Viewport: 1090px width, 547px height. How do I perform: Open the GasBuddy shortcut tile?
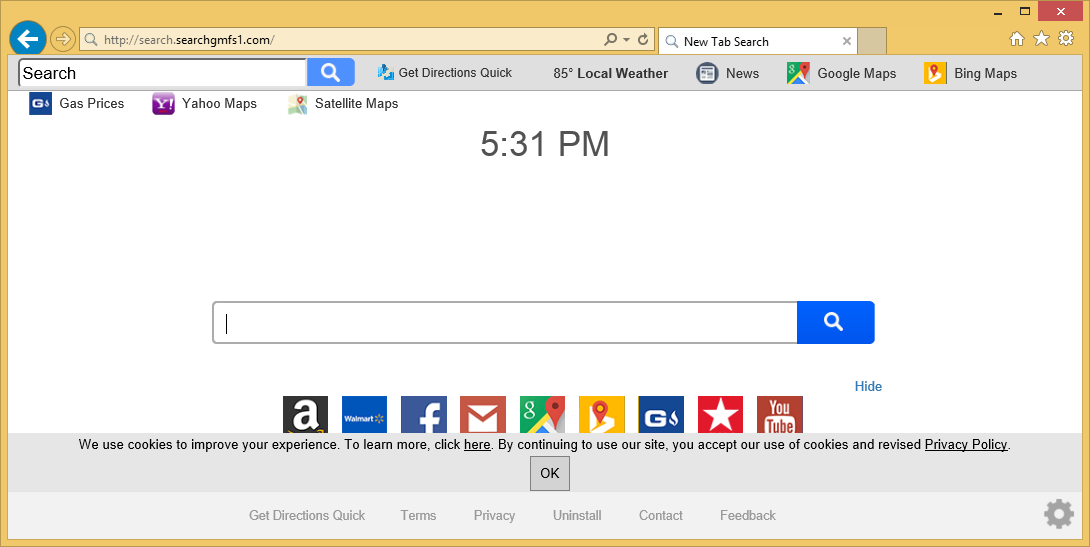[x=661, y=415]
